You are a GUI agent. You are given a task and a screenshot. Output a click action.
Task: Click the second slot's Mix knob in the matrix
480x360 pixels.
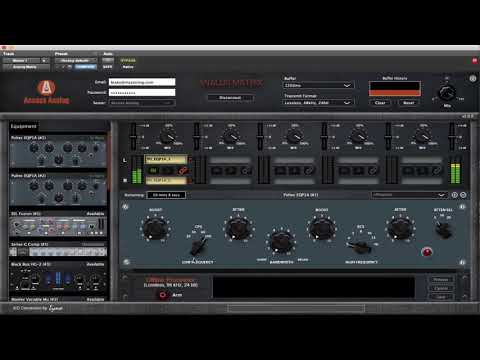tap(231, 137)
